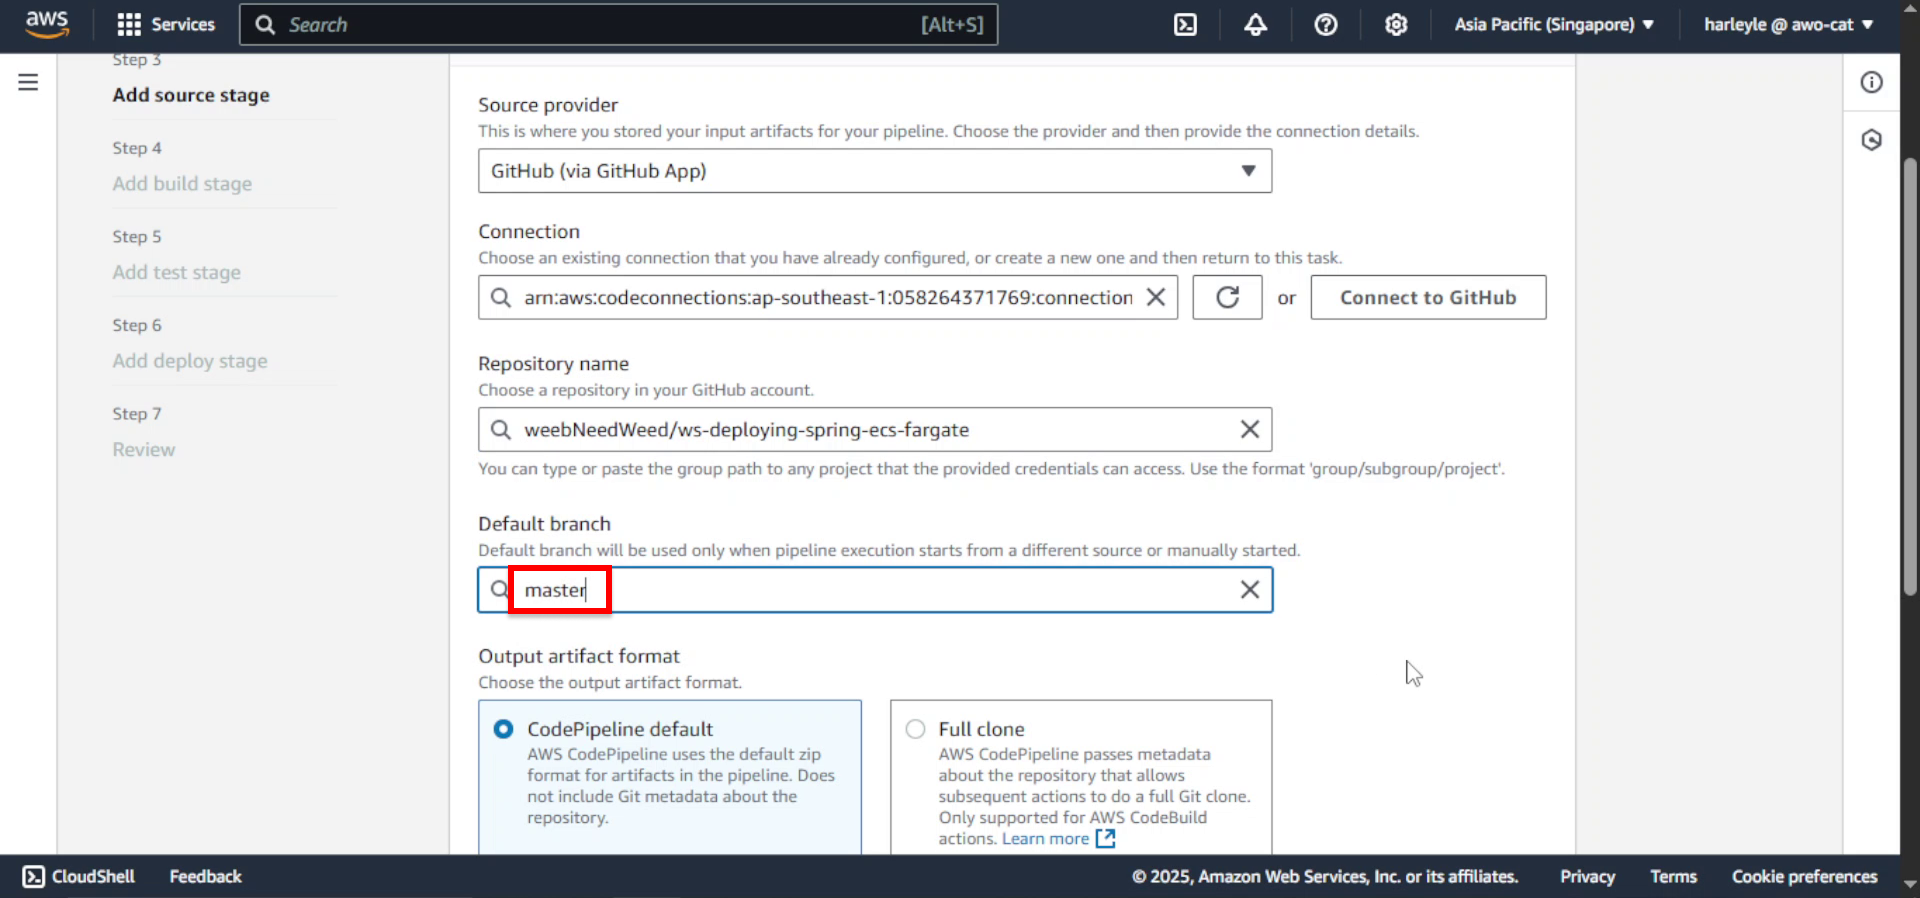Image resolution: width=1920 pixels, height=898 pixels.
Task: Clear the Default branch with X
Action: (1250, 590)
